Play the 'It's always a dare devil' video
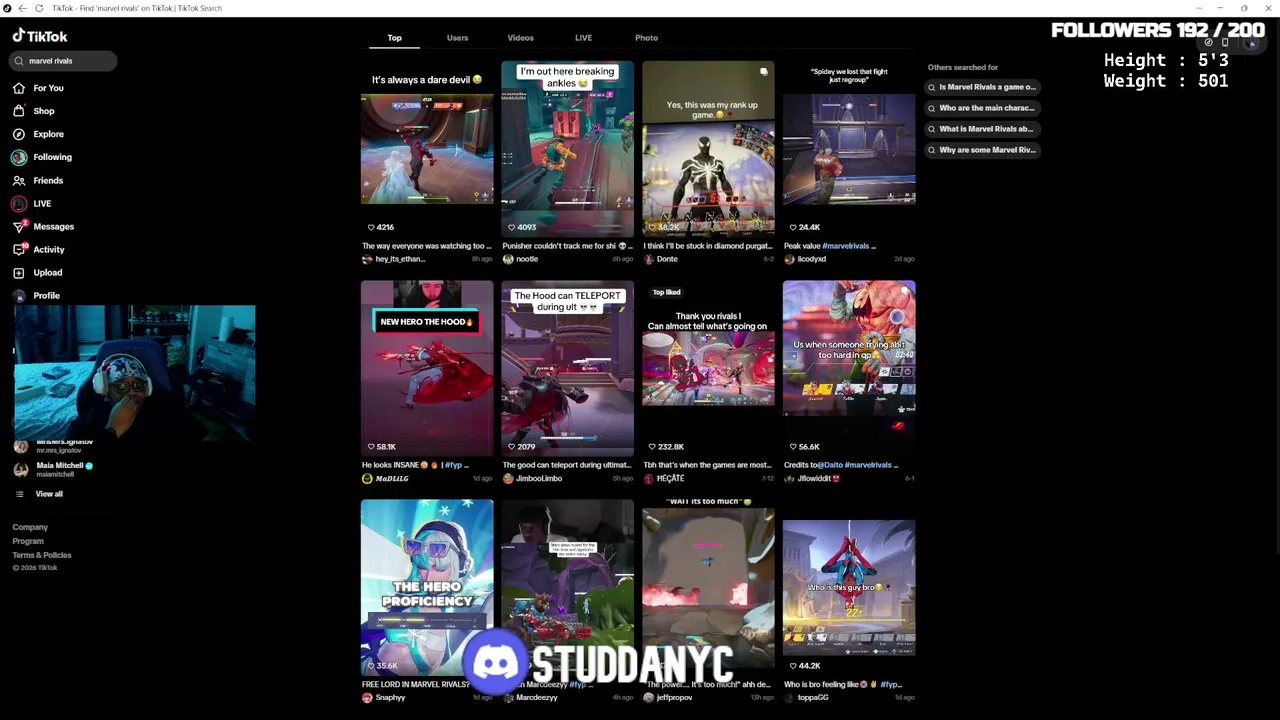The width and height of the screenshot is (1280, 720). pos(427,148)
